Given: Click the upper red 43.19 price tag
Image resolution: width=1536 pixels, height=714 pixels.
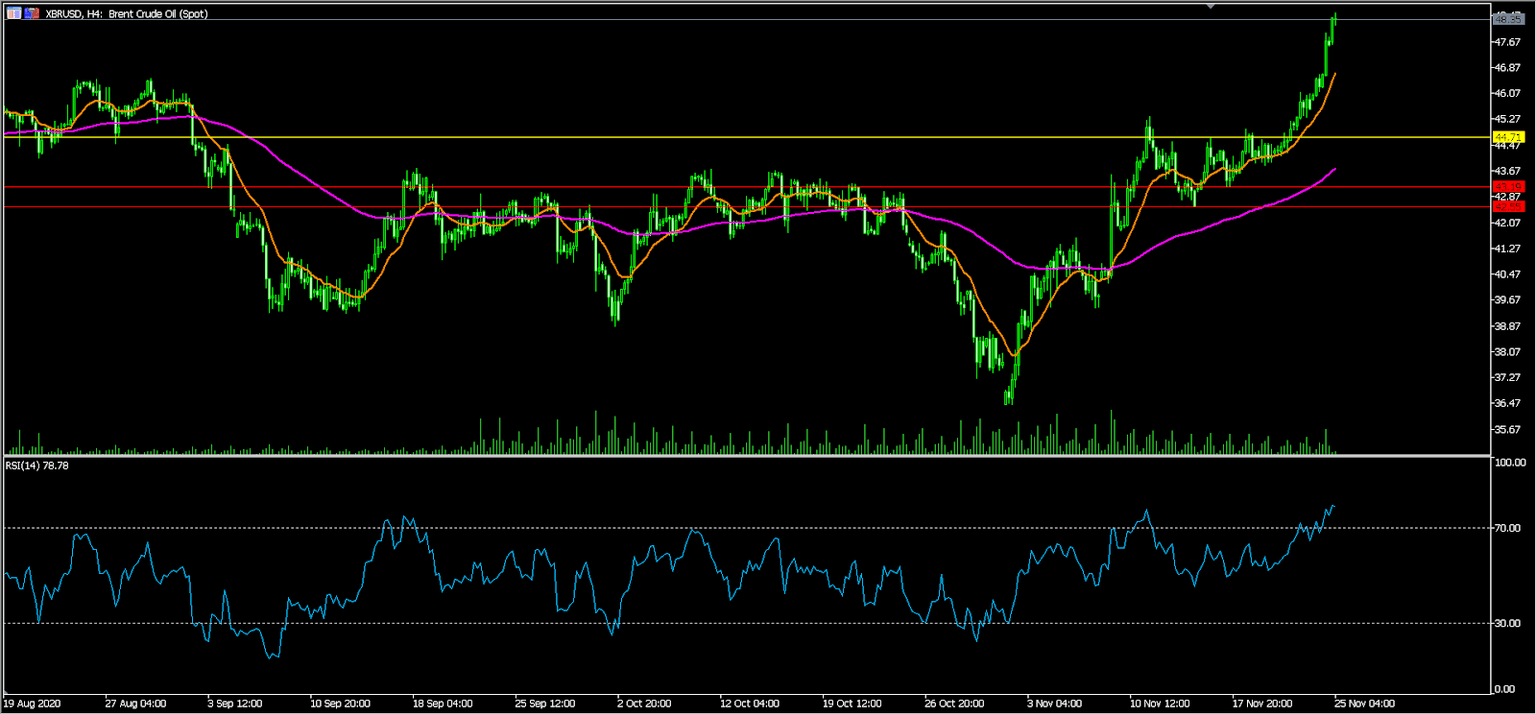Looking at the screenshot, I should coord(1507,187).
